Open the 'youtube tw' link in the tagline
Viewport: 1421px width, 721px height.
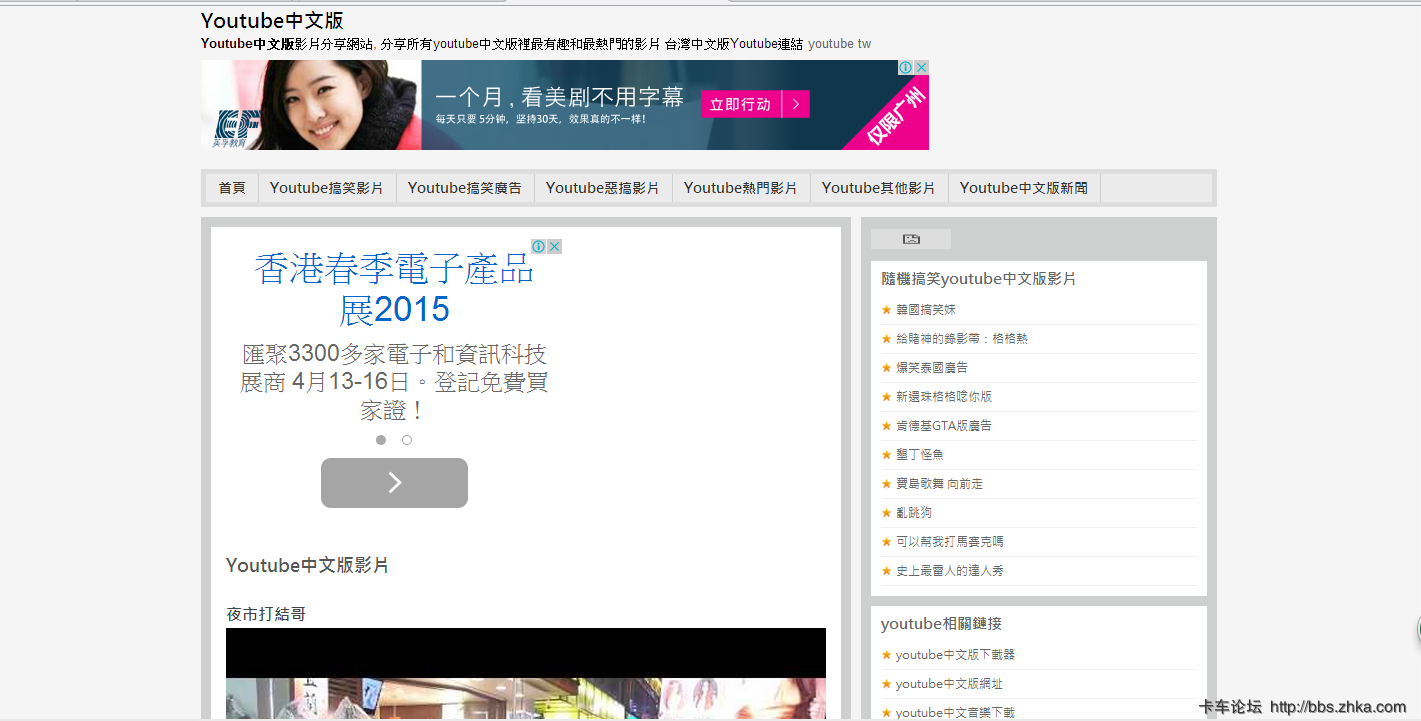839,44
